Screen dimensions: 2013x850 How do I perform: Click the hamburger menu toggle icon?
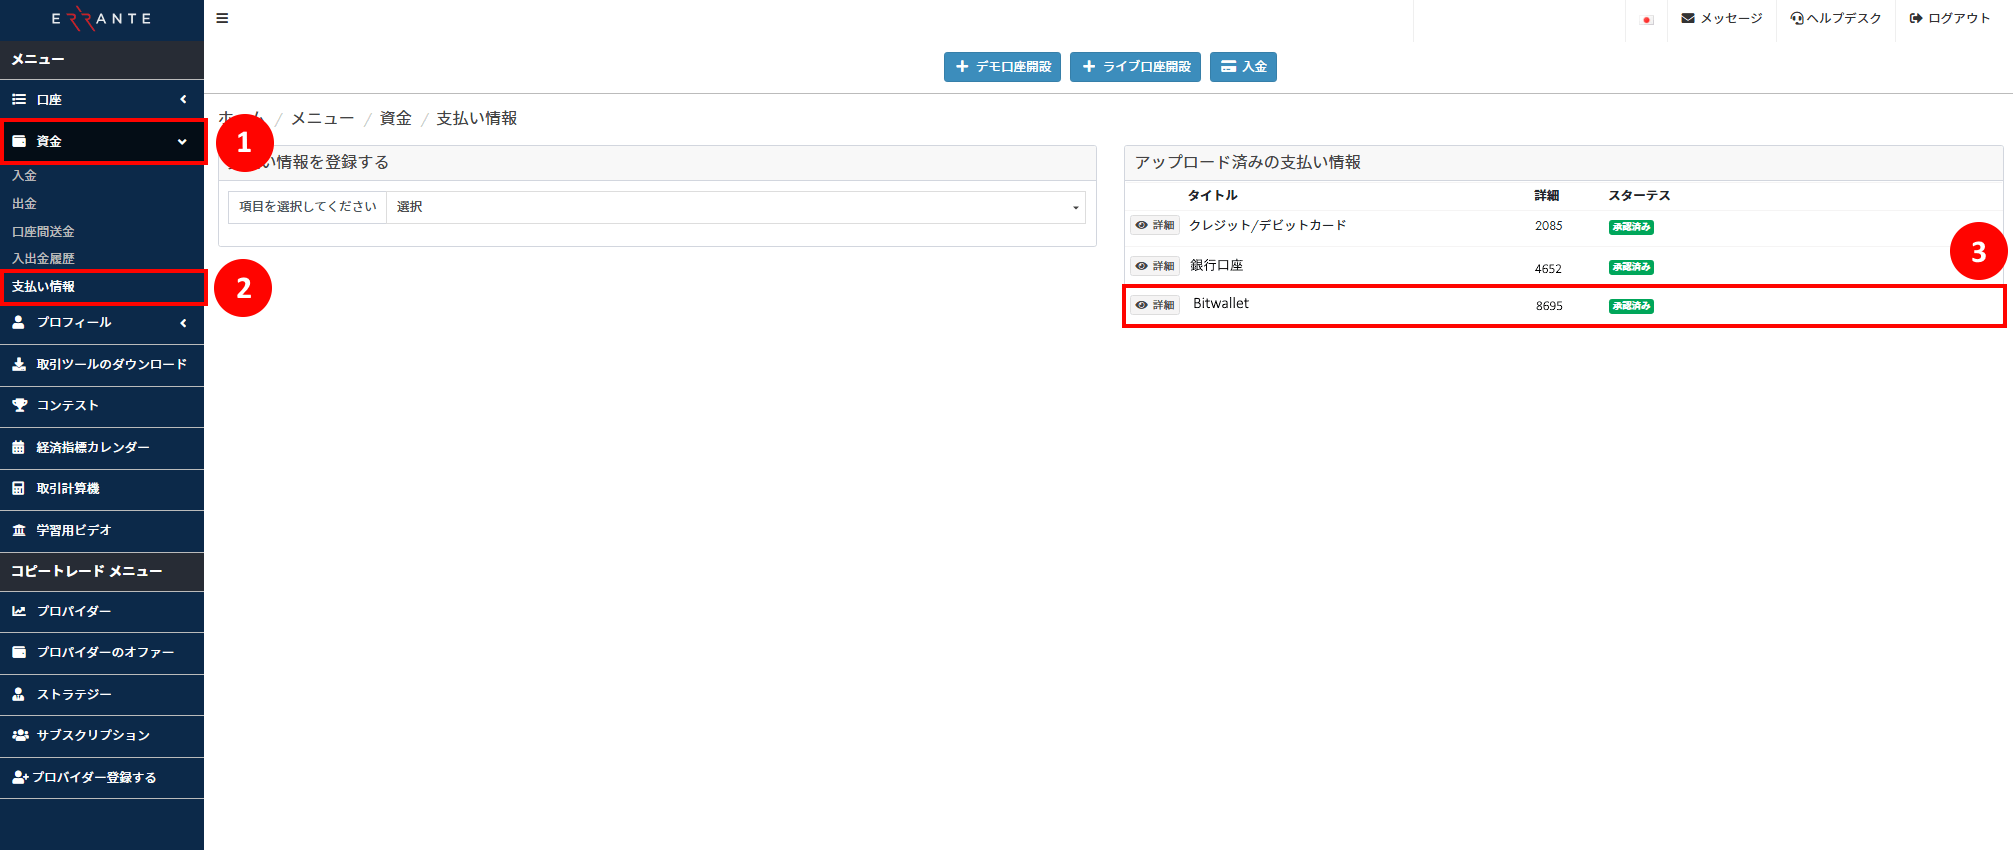pyautogui.click(x=222, y=18)
